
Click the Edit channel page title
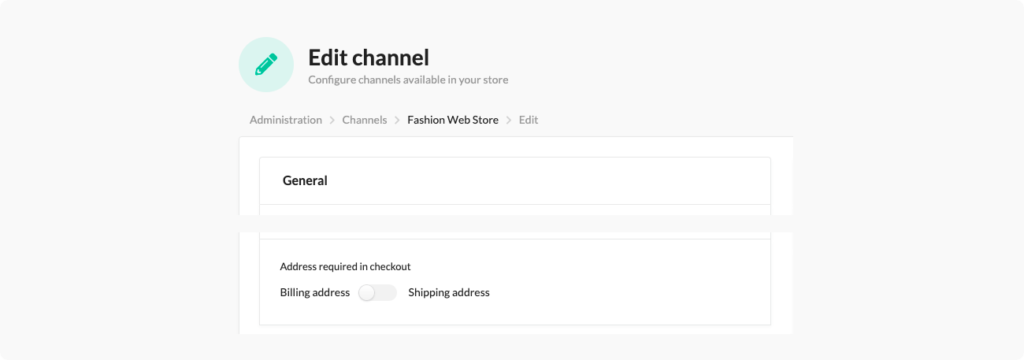368,57
